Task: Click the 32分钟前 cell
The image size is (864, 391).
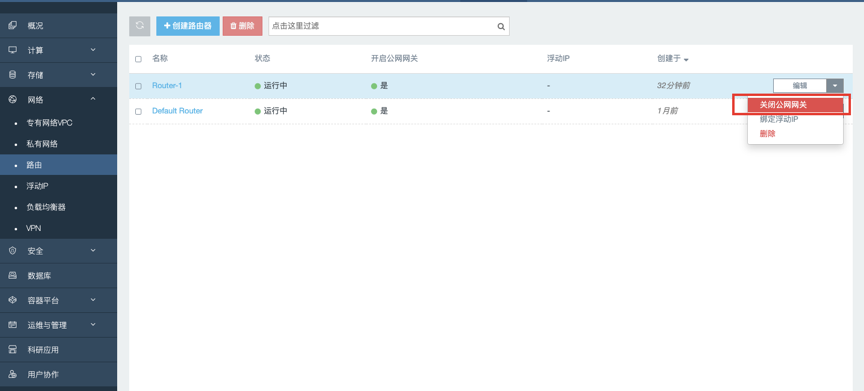Action: (x=673, y=86)
